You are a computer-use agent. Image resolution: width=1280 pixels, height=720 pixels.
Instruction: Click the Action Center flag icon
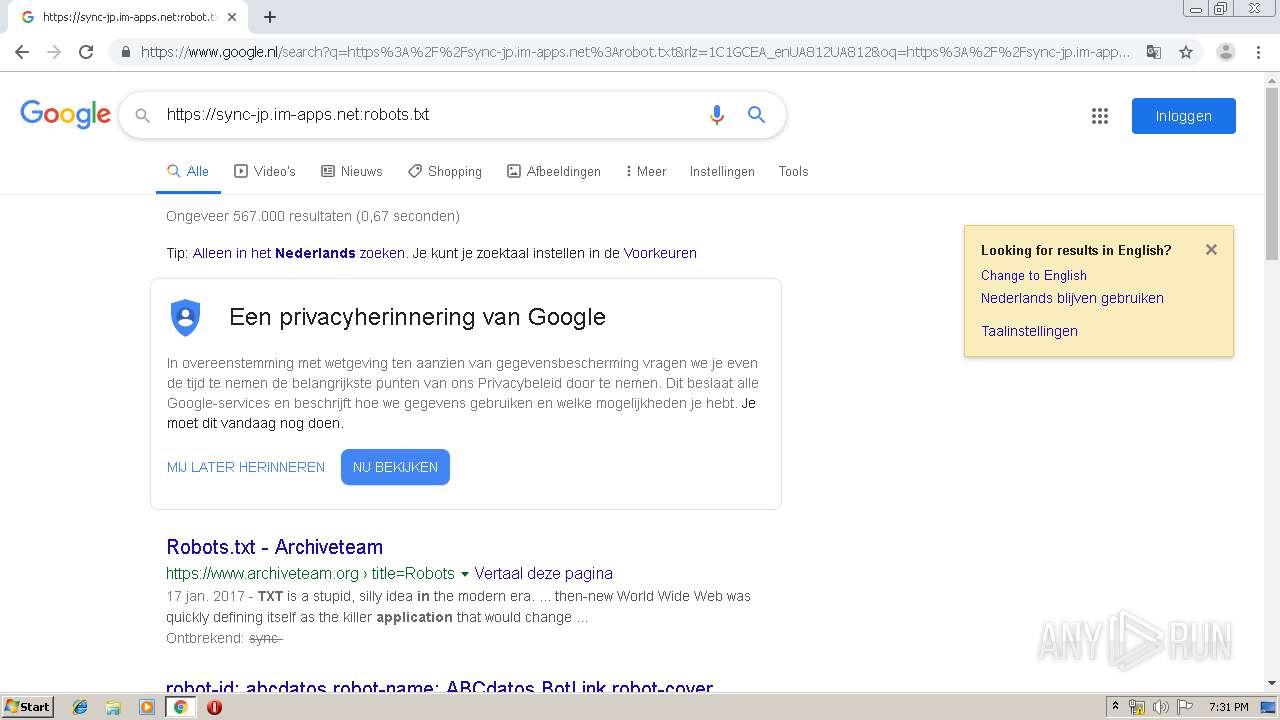click(1185, 707)
